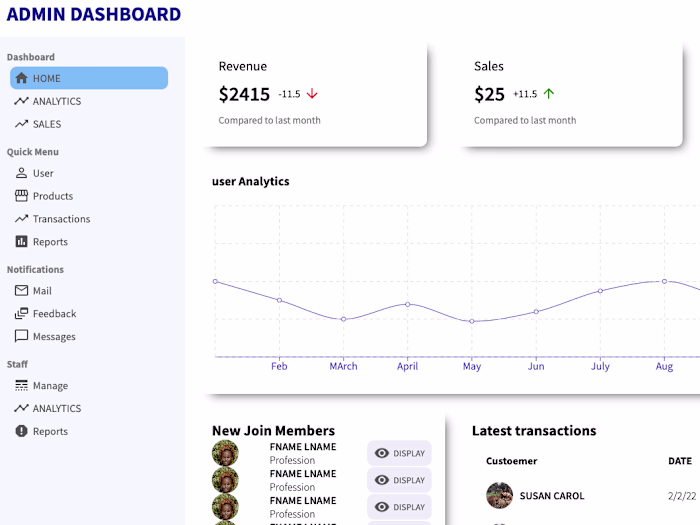The image size is (700, 525).
Task: Click the first DISPLAY button label
Action: pos(409,453)
